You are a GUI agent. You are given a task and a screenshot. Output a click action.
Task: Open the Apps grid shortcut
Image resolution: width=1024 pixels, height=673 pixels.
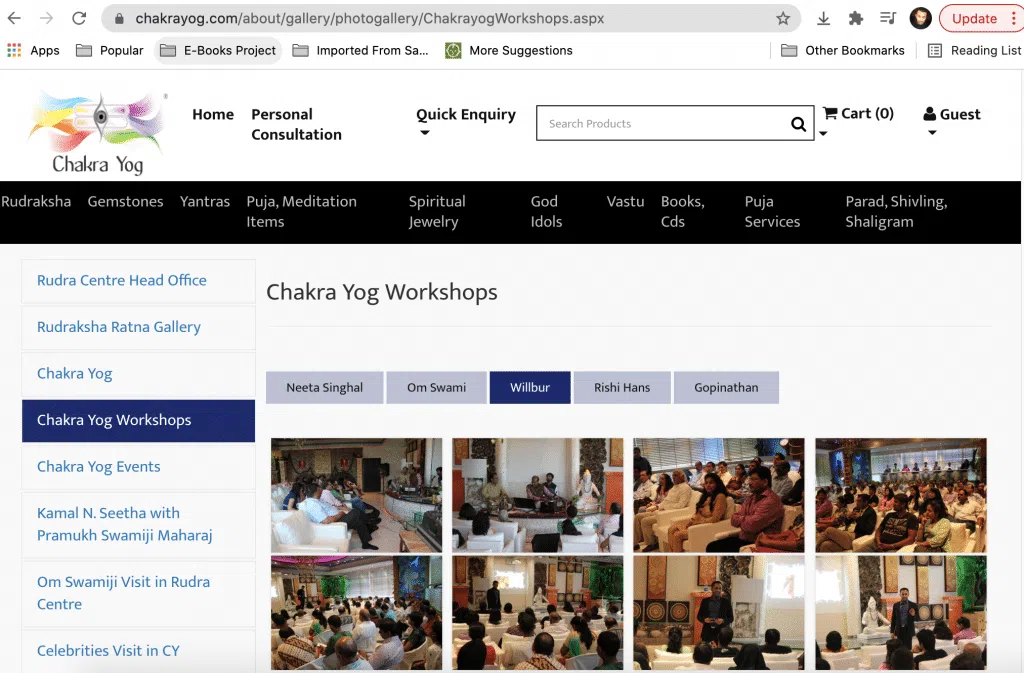pos(33,50)
